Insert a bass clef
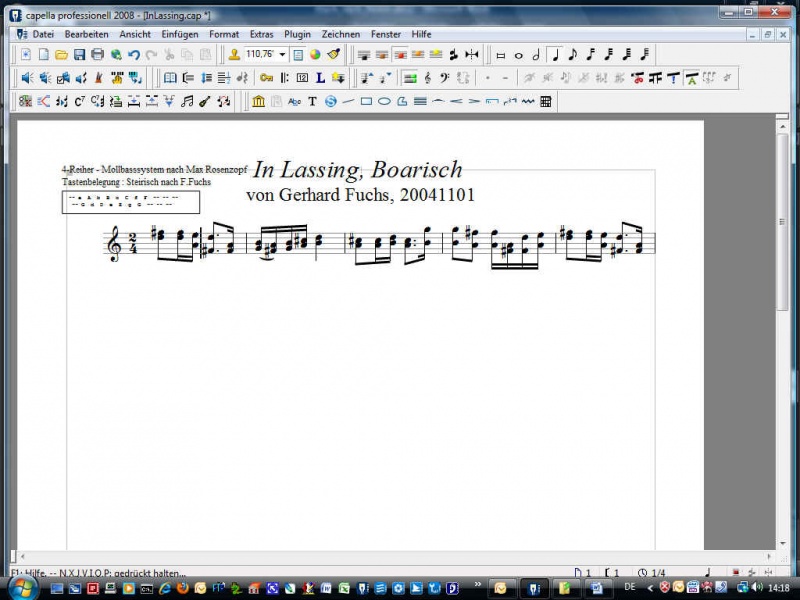 pyautogui.click(x=444, y=77)
